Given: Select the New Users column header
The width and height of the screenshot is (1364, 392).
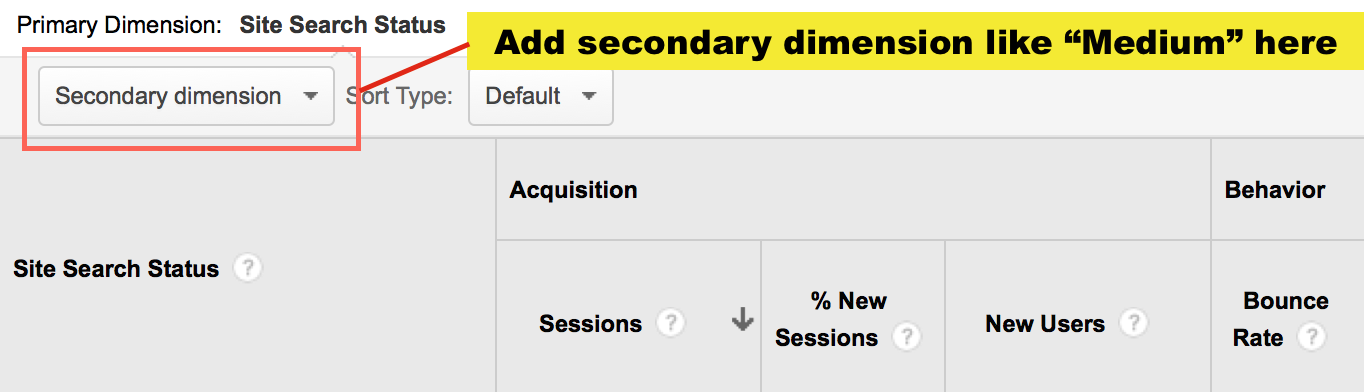Looking at the screenshot, I should 1045,324.
